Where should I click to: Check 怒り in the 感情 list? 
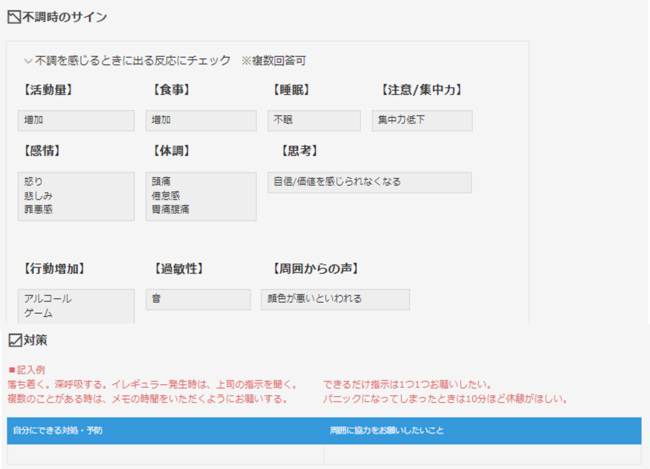34,183
